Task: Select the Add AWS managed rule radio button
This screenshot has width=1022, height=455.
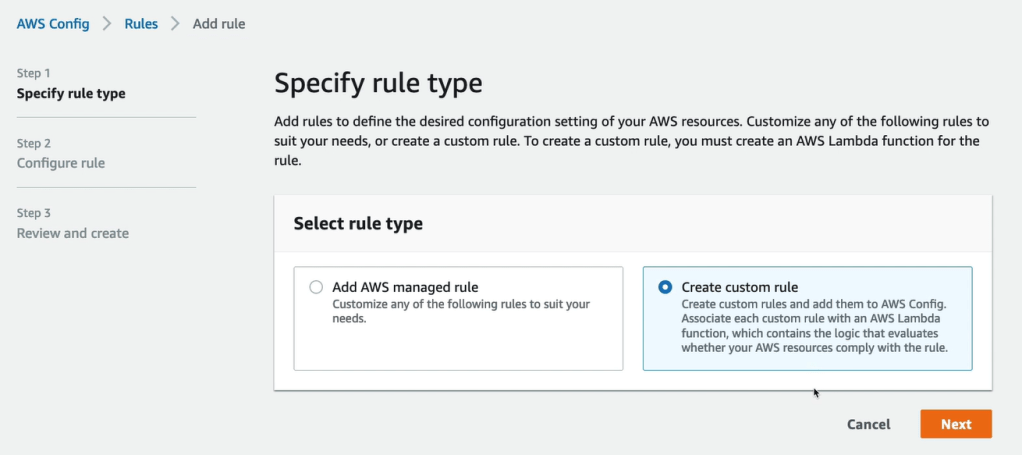Action: click(x=316, y=287)
